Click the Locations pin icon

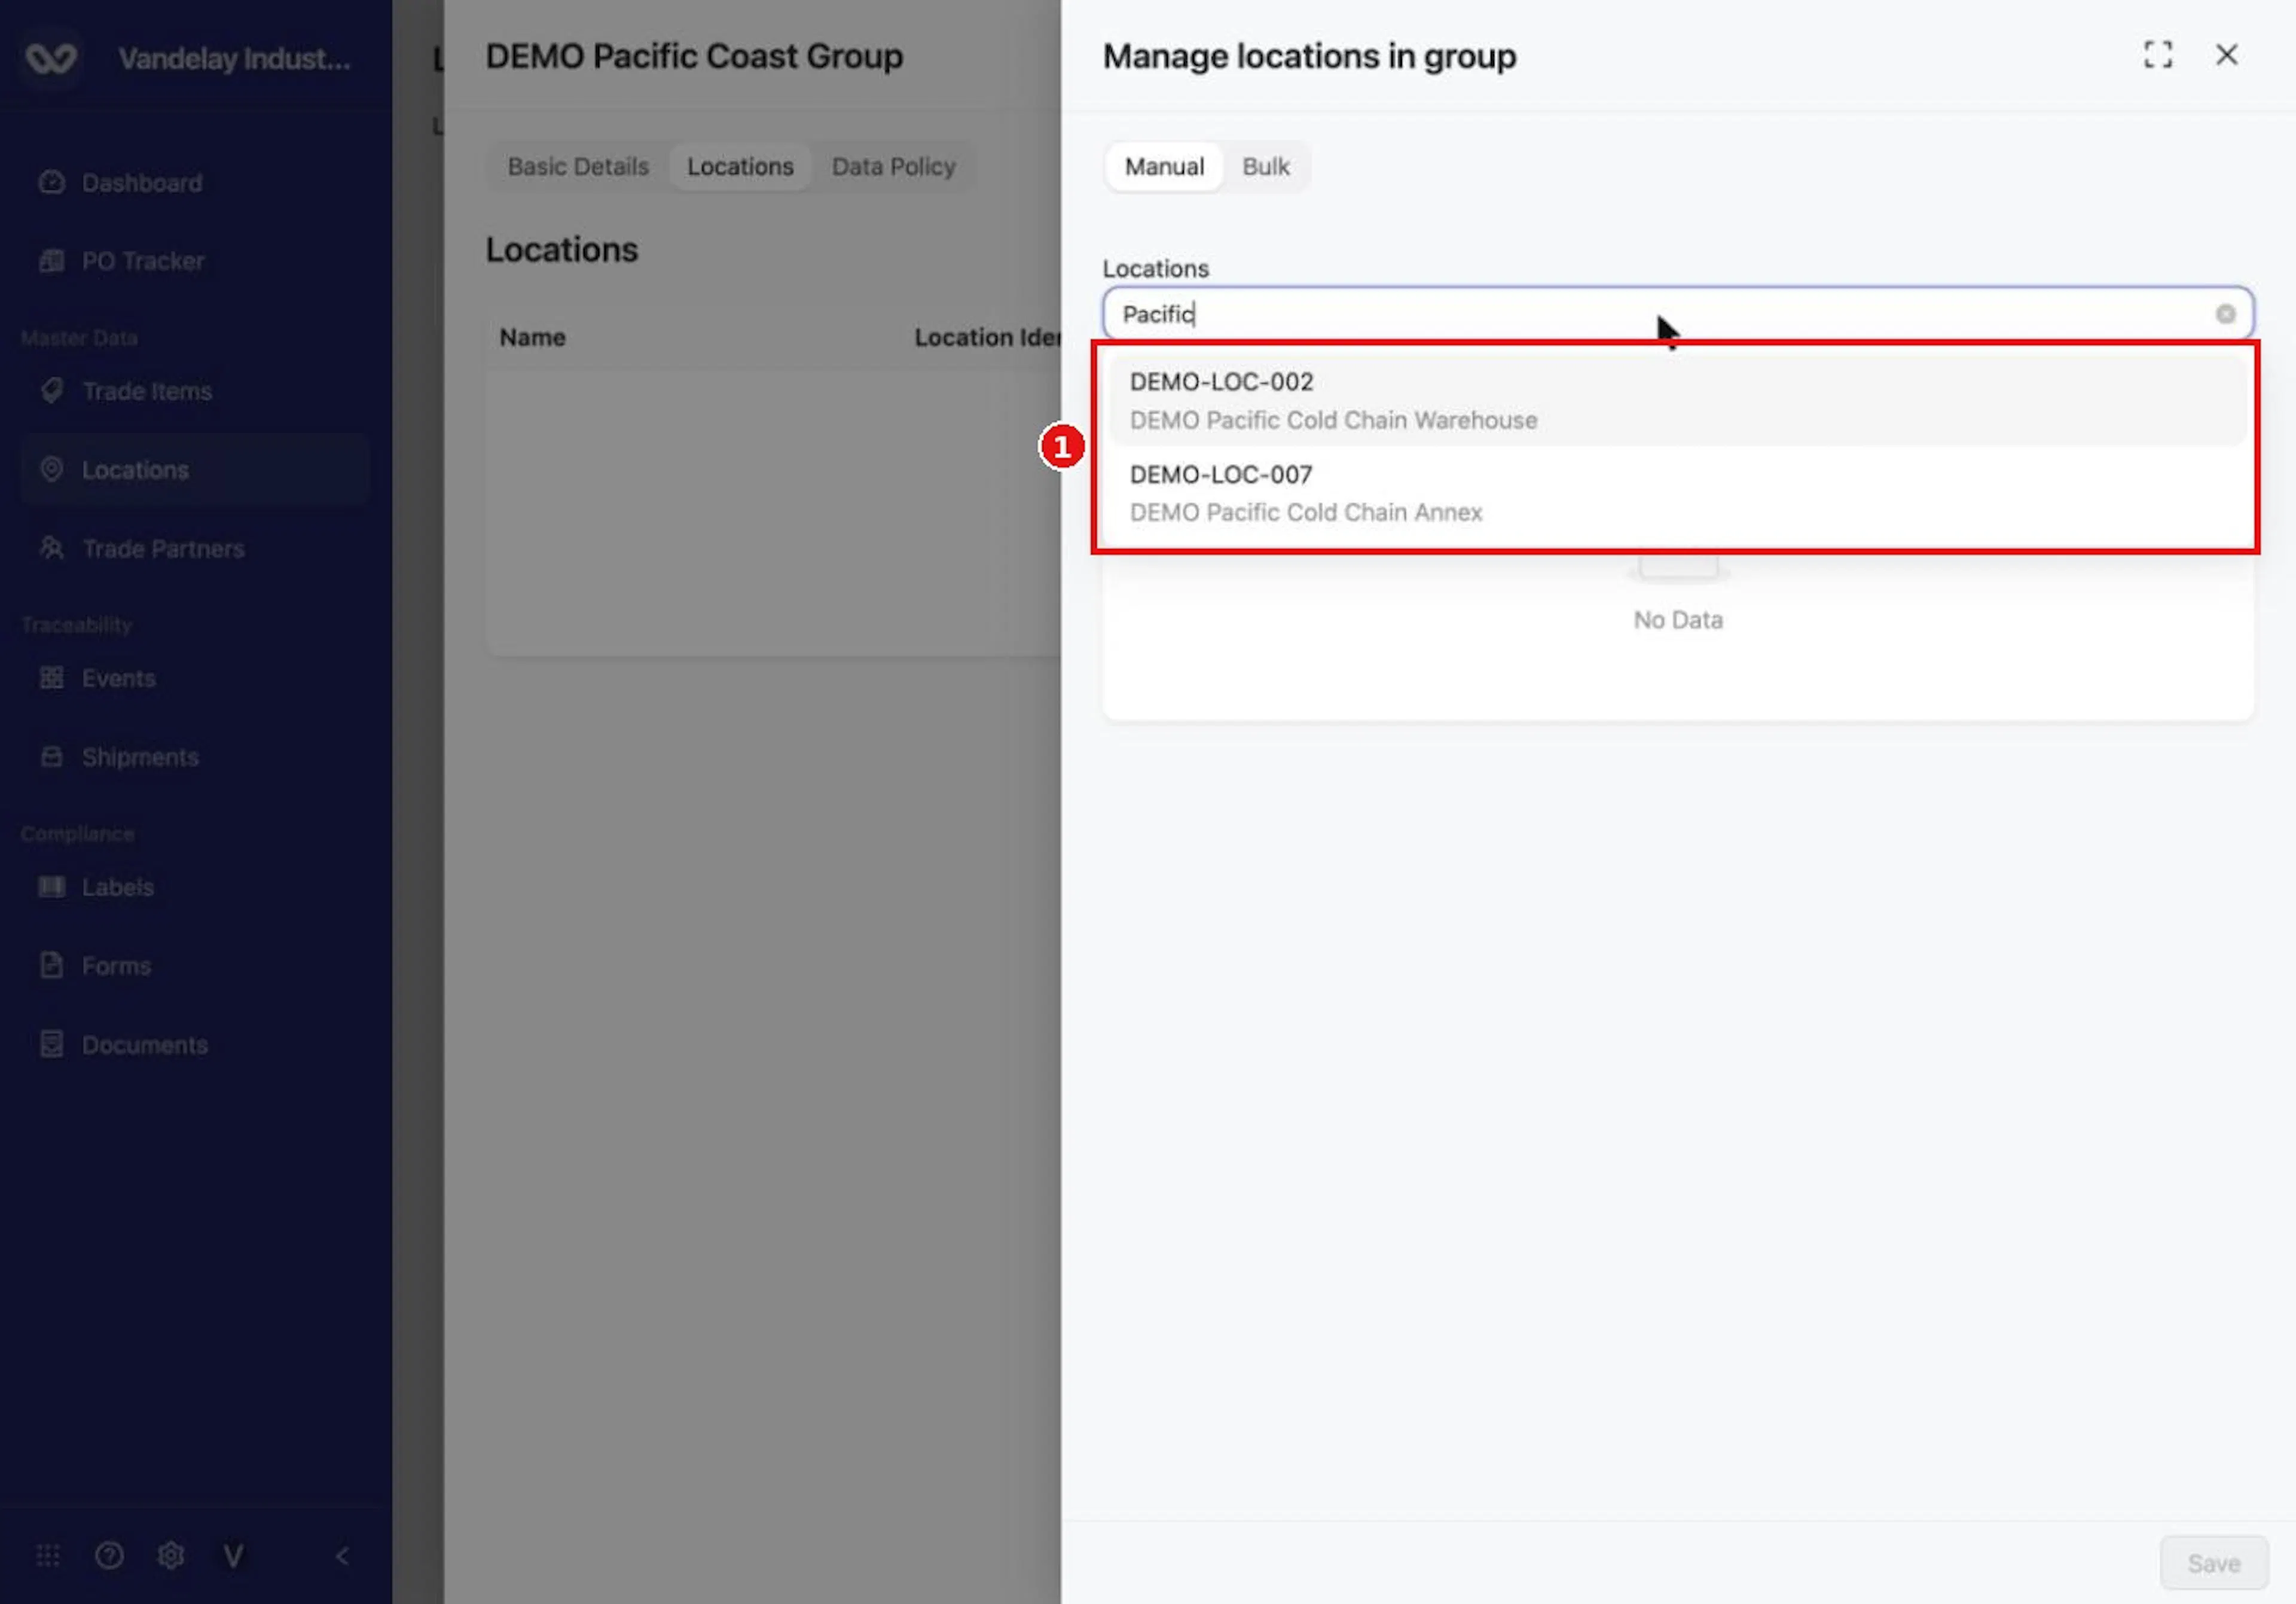coord(52,469)
